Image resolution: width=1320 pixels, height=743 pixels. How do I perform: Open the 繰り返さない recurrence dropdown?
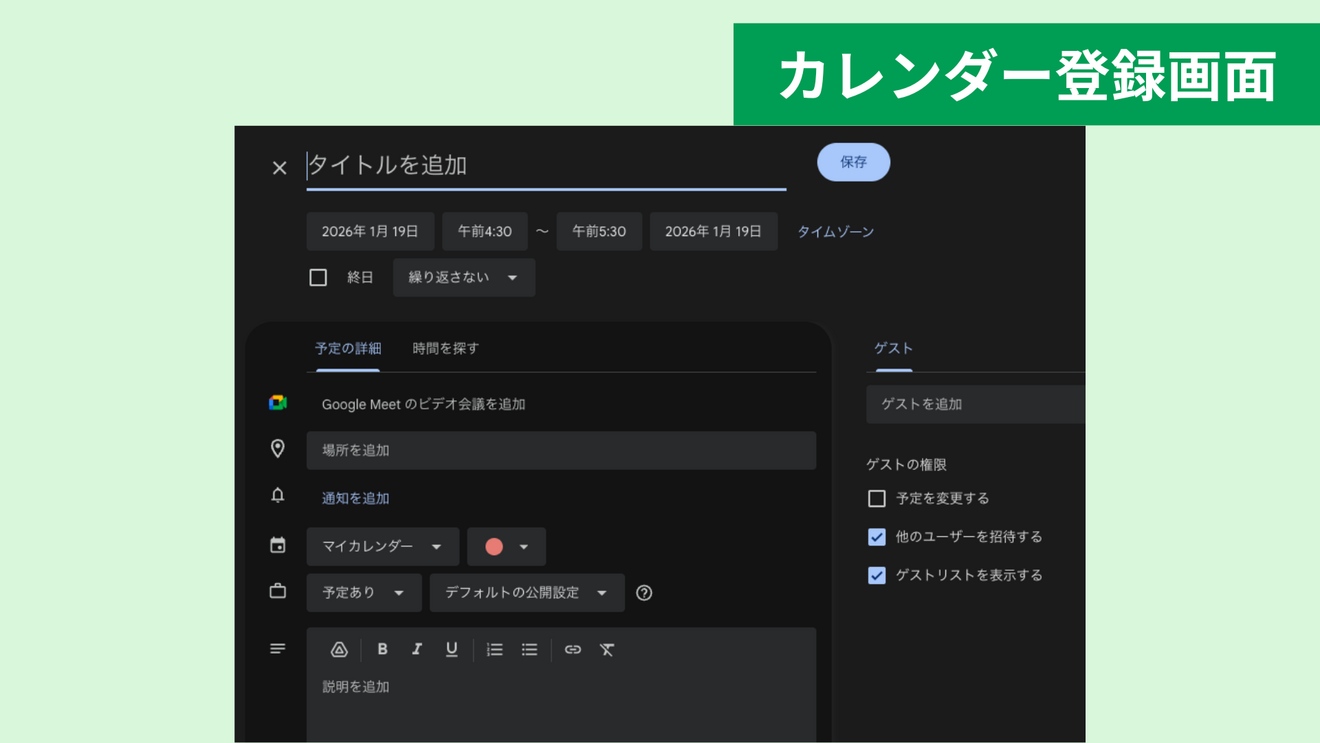pyautogui.click(x=464, y=277)
